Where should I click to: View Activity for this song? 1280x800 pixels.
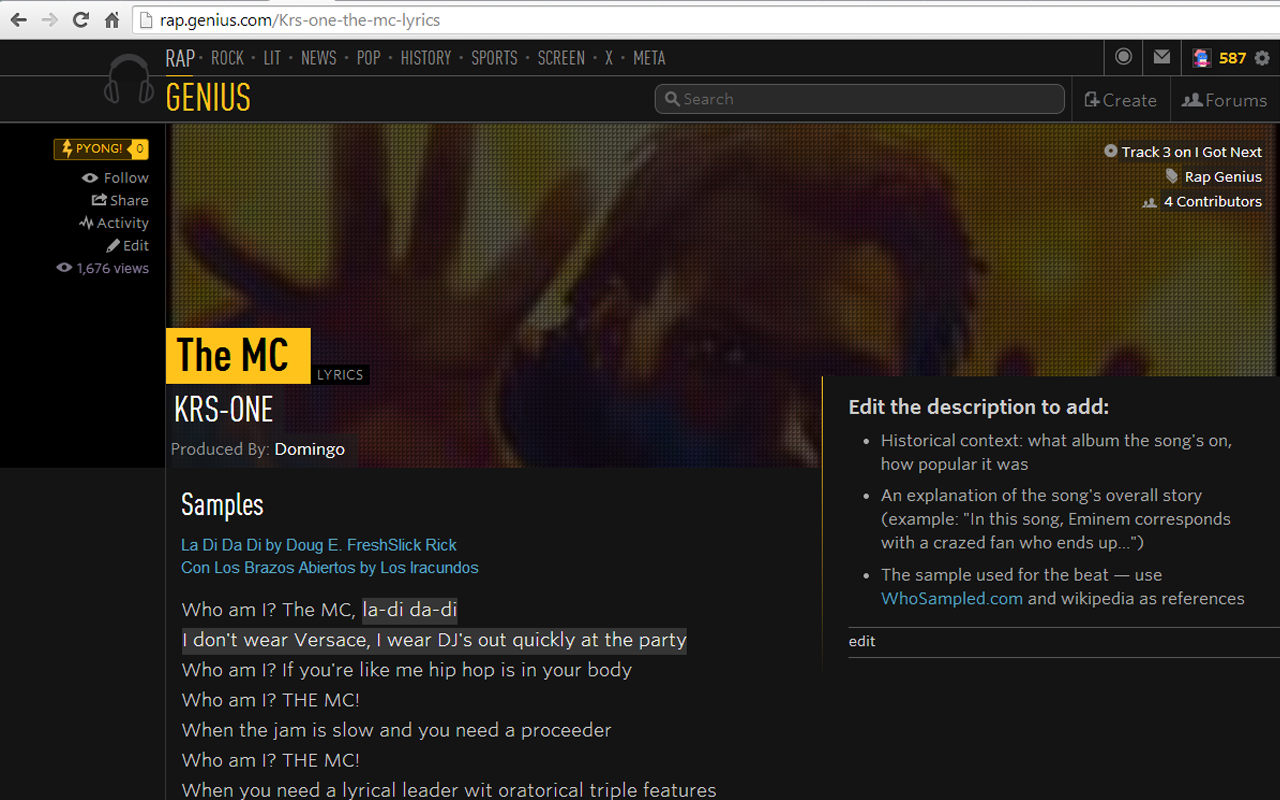pyautogui.click(x=113, y=223)
